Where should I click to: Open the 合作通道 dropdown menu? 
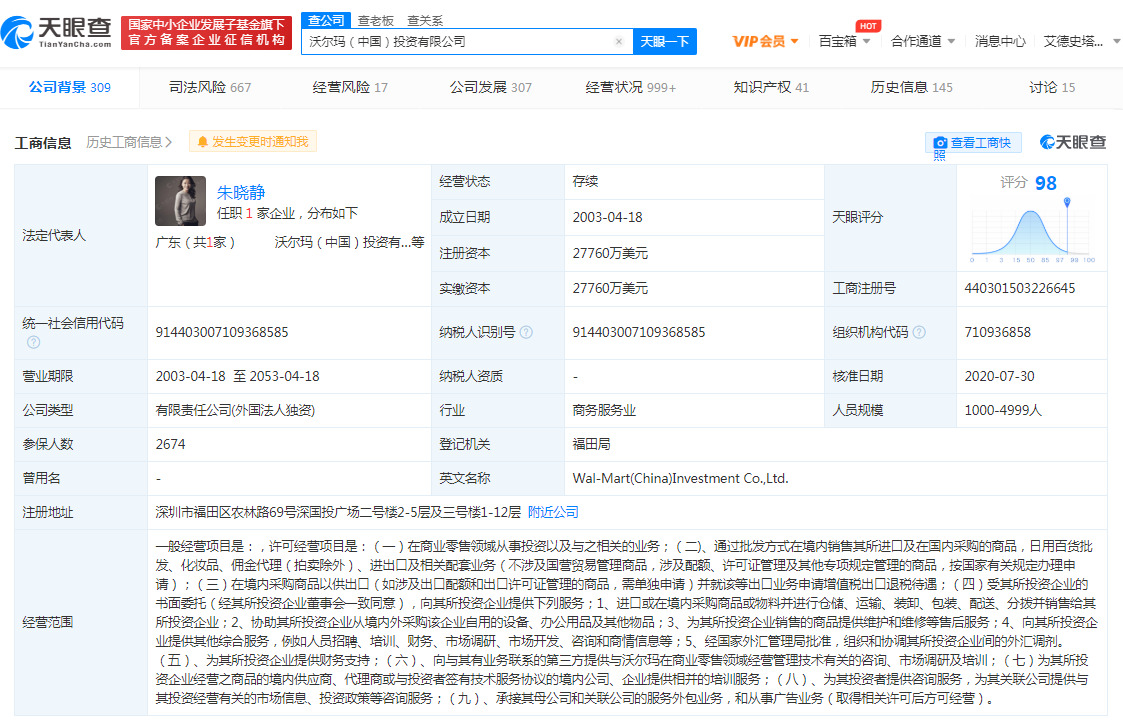pos(922,42)
